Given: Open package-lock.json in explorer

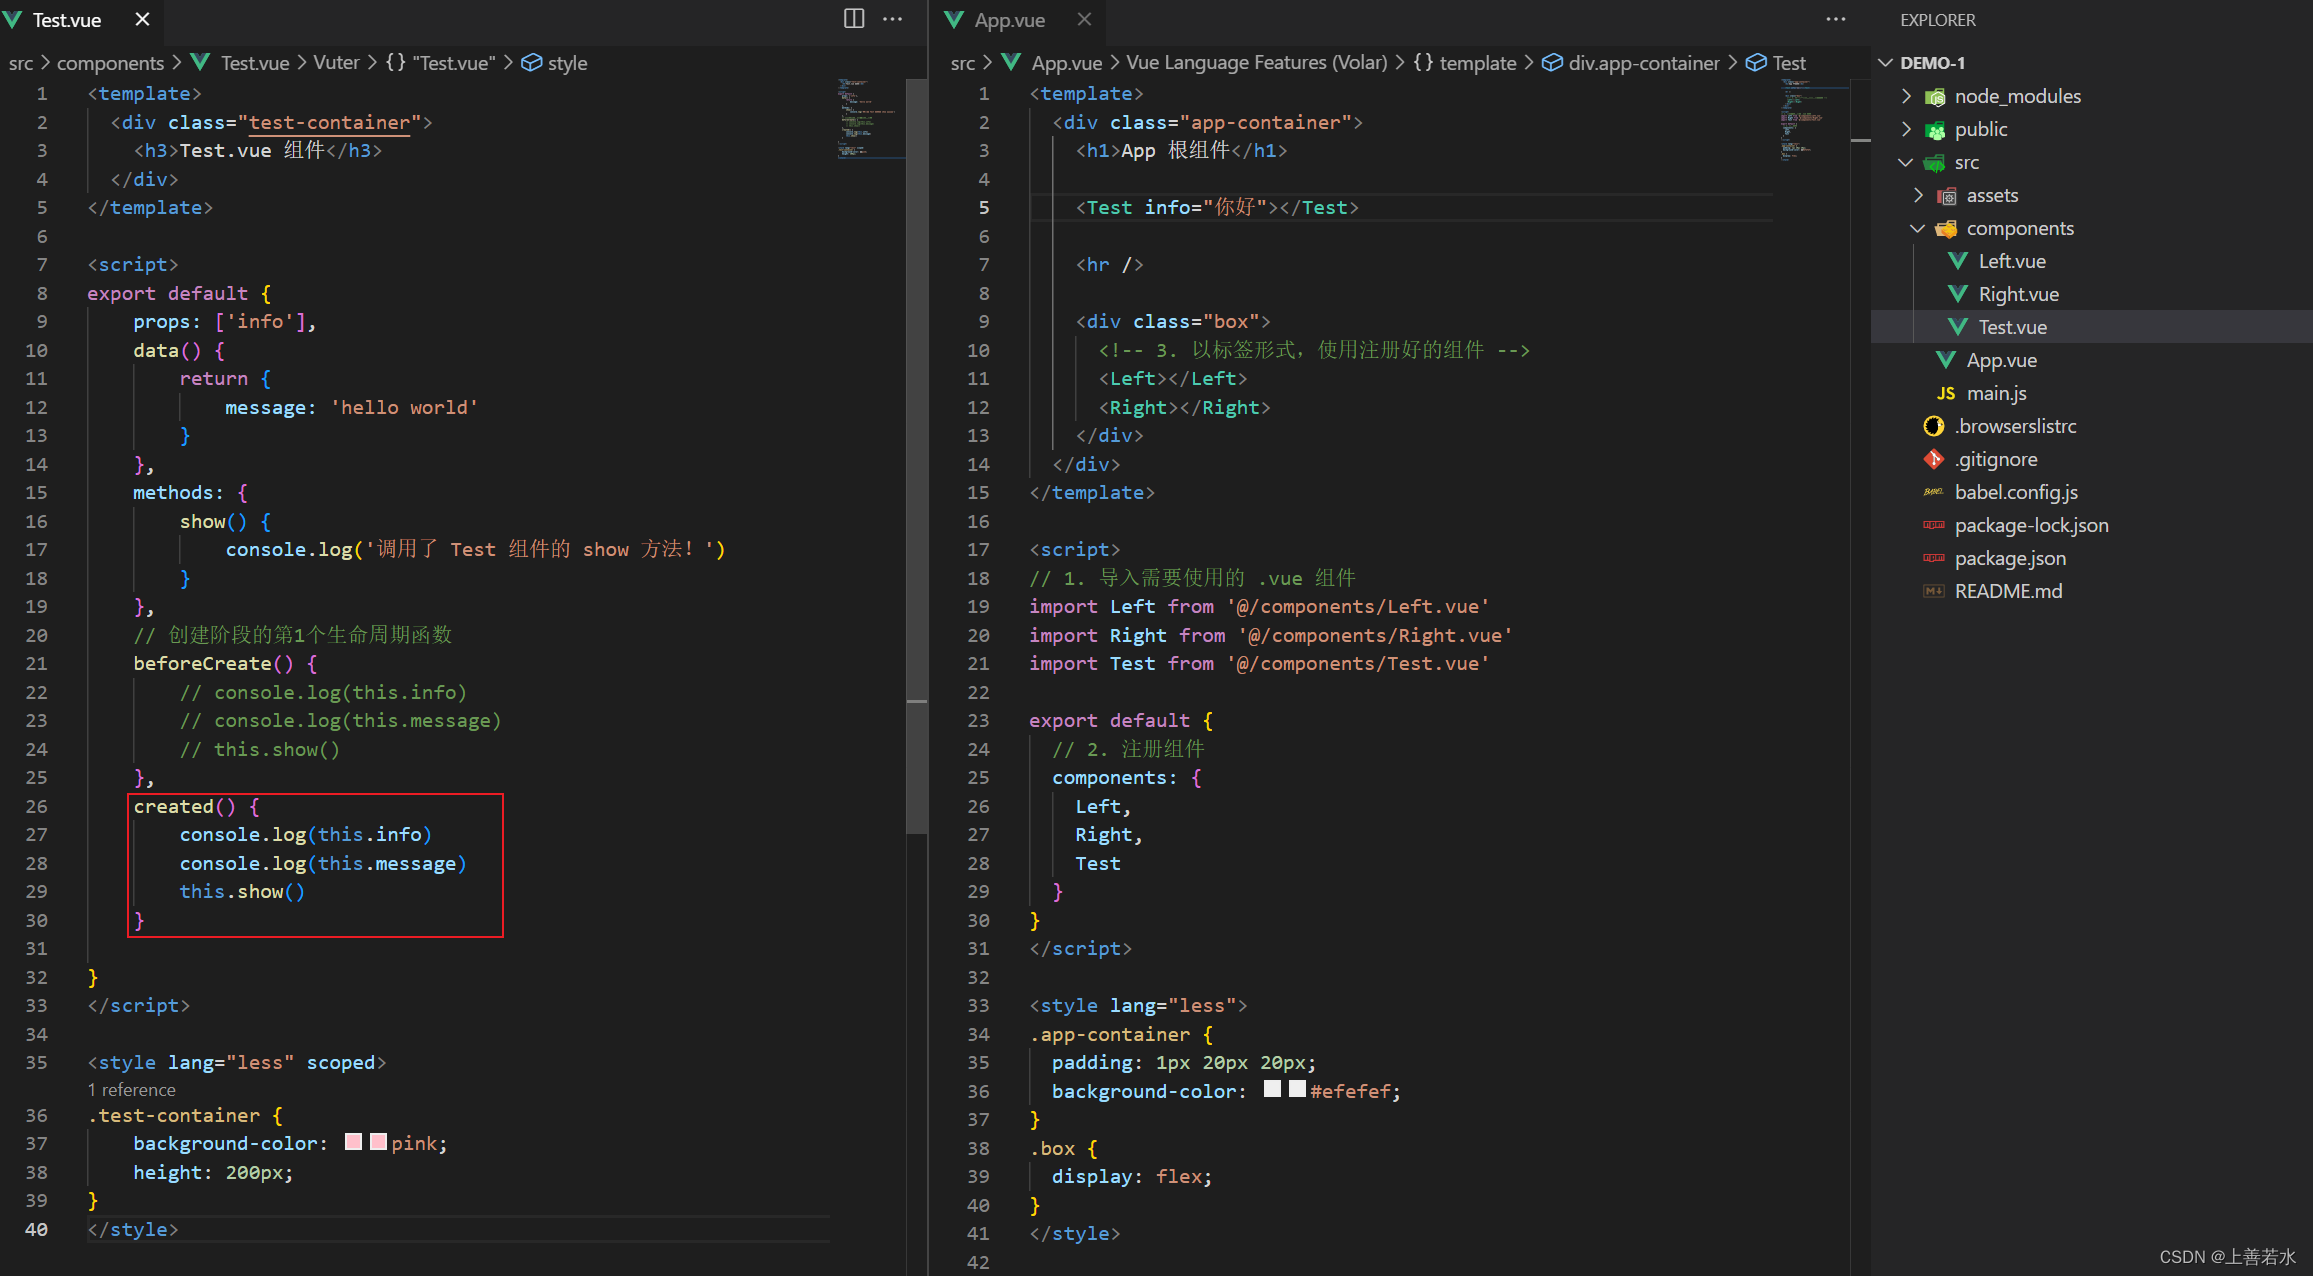Looking at the screenshot, I should coord(2031,525).
